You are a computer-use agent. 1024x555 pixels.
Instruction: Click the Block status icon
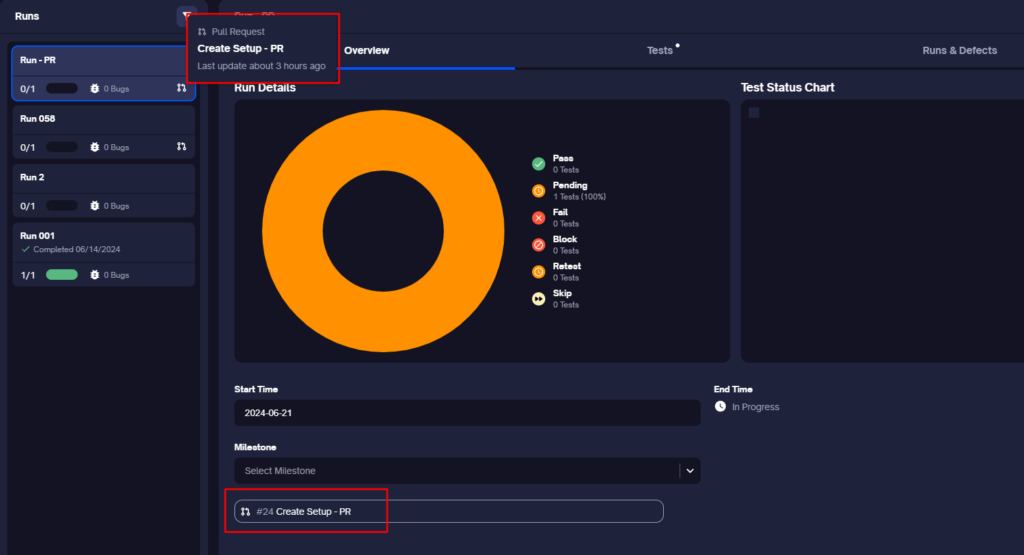[x=538, y=245]
